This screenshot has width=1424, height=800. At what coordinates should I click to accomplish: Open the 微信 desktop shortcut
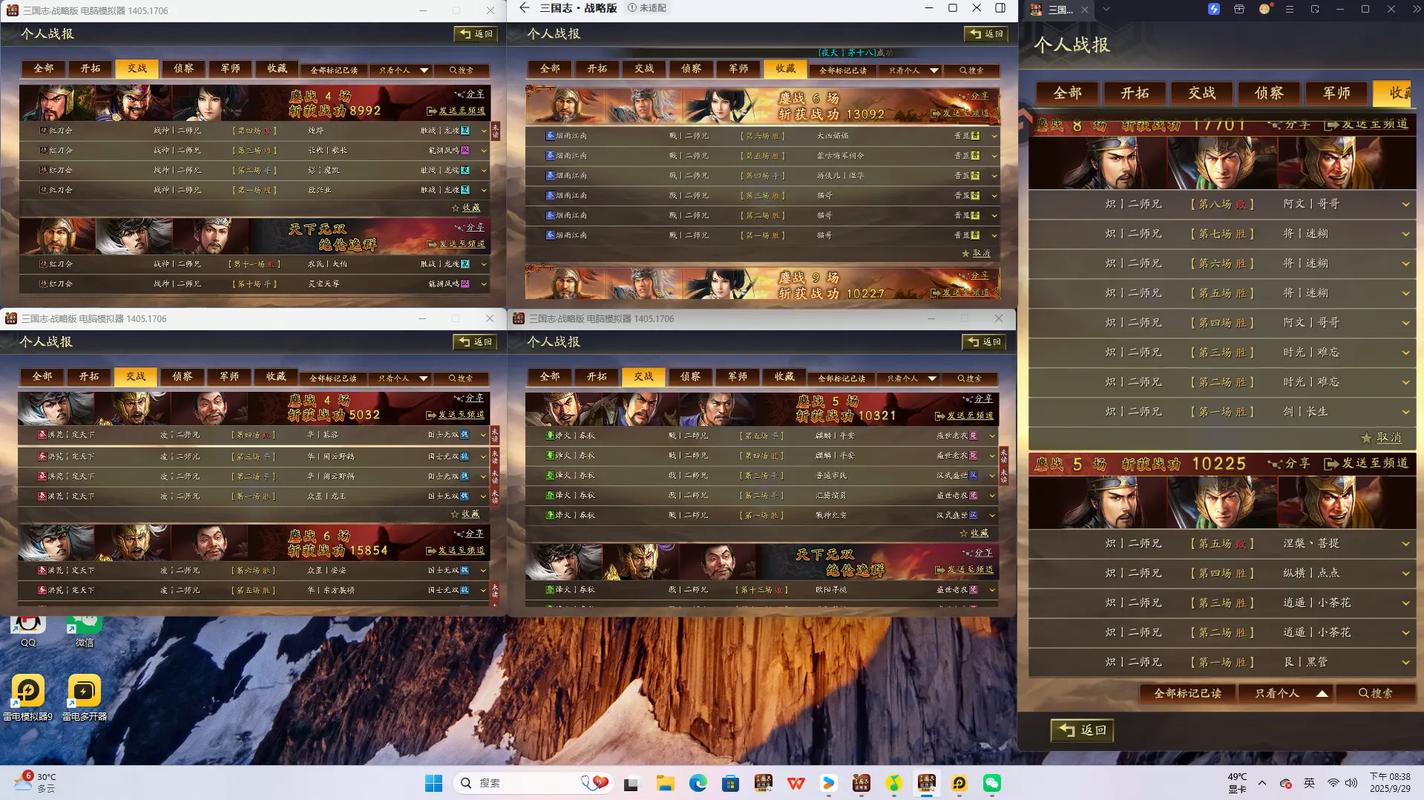84,632
